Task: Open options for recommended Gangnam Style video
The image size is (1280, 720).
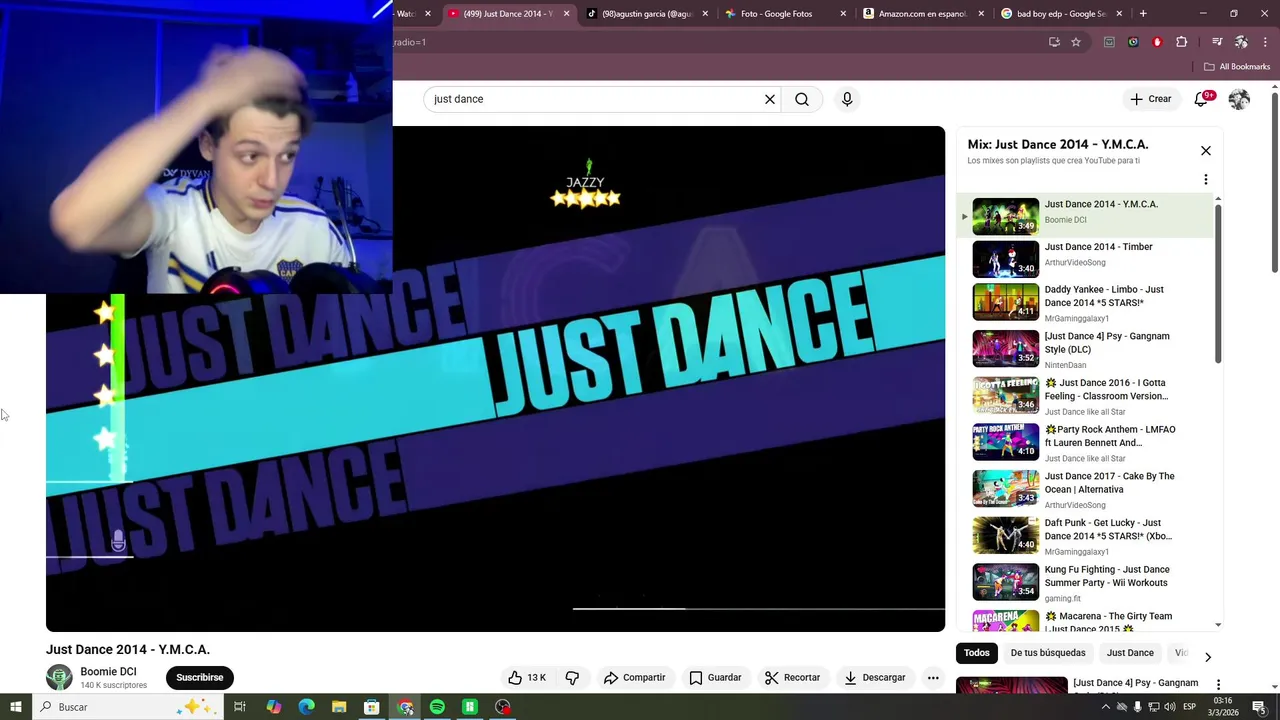Action: (x=1218, y=685)
